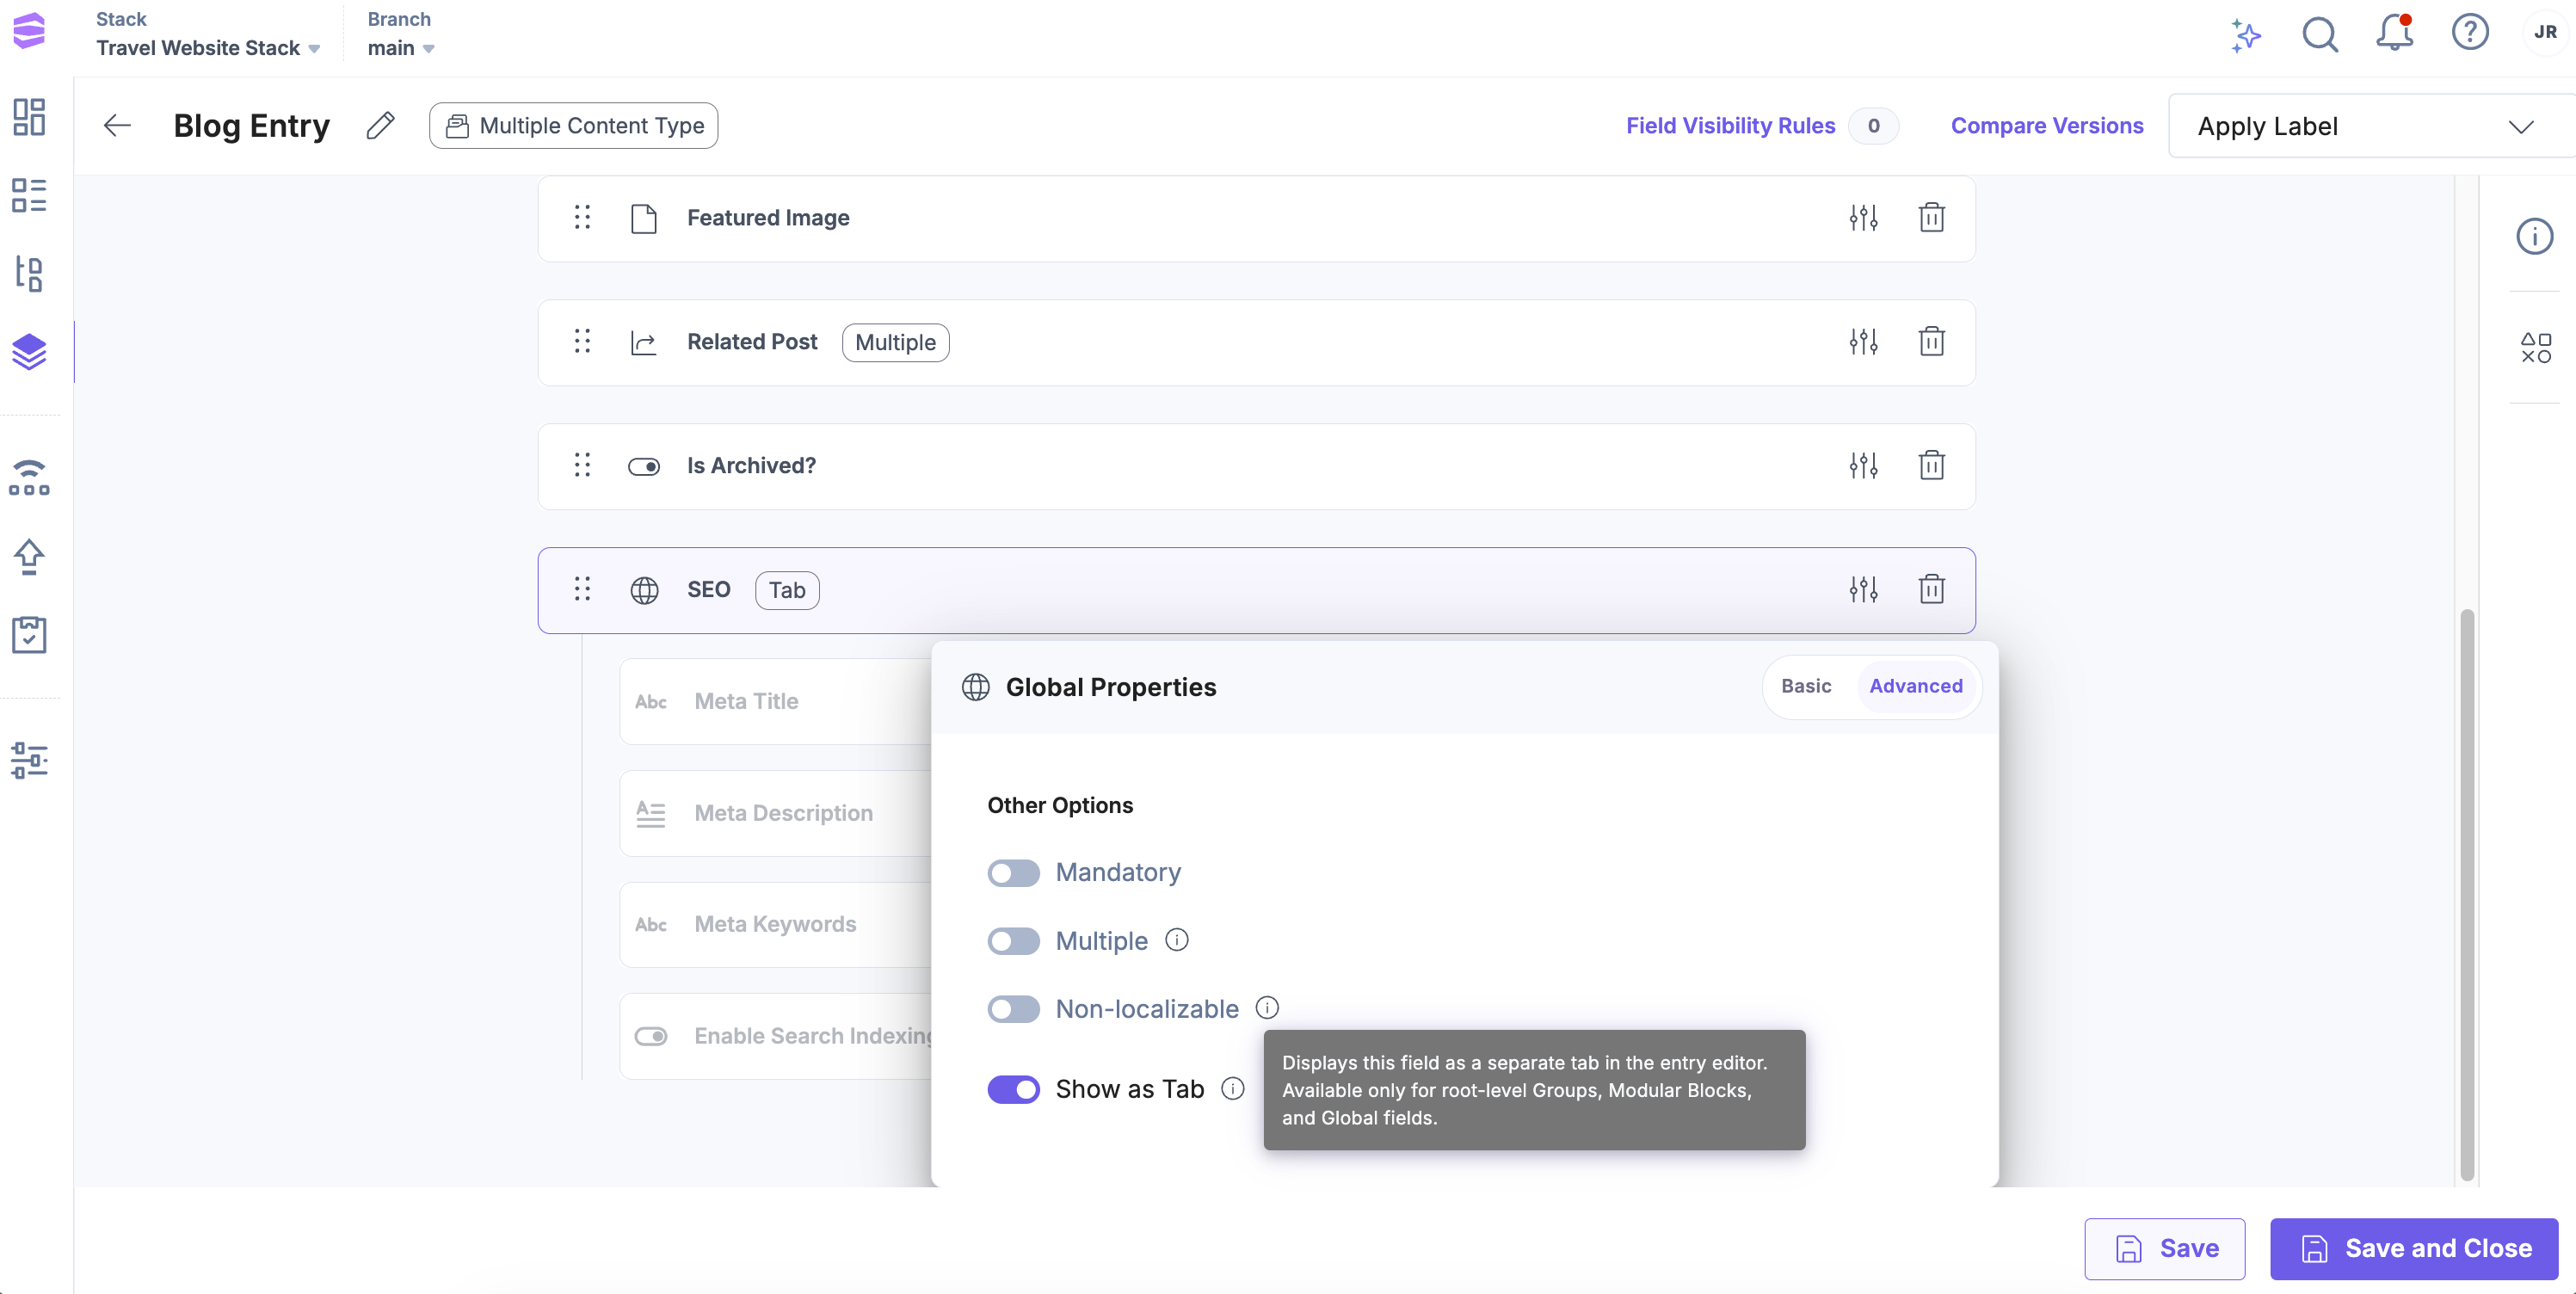
Task: Click the help question mark icon
Action: point(2469,33)
